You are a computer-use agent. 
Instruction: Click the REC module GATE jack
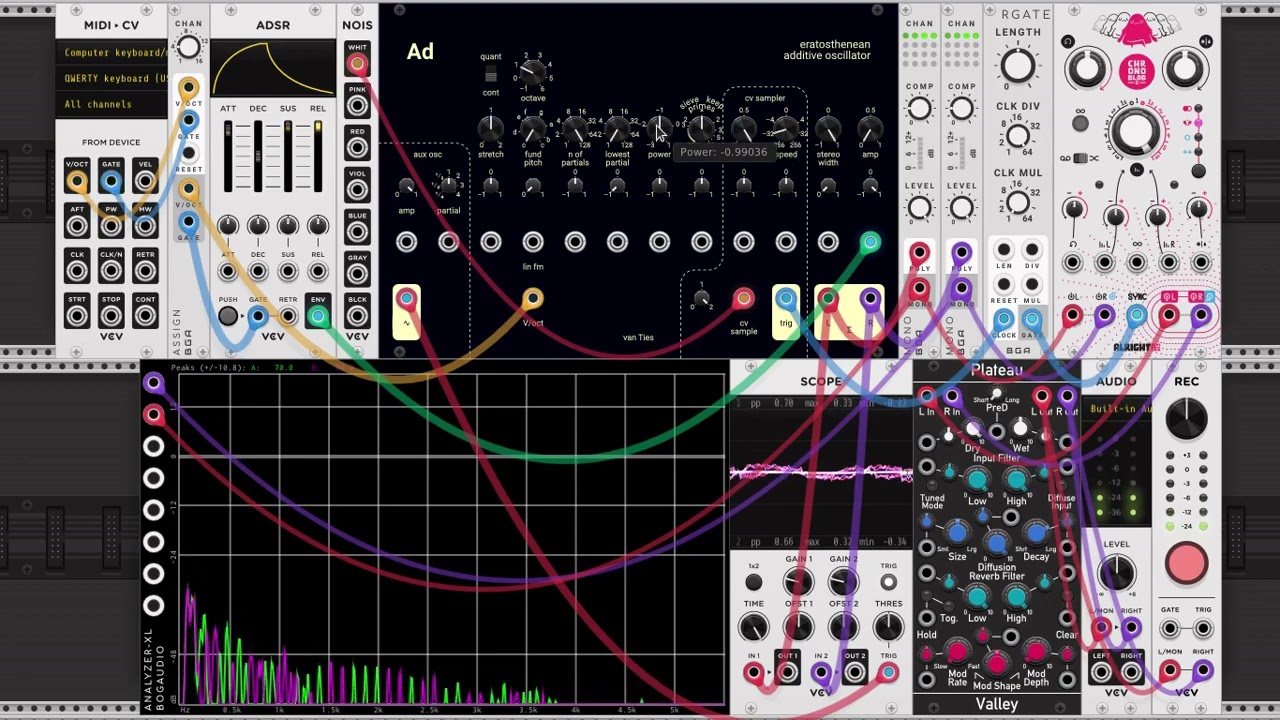(x=1169, y=629)
